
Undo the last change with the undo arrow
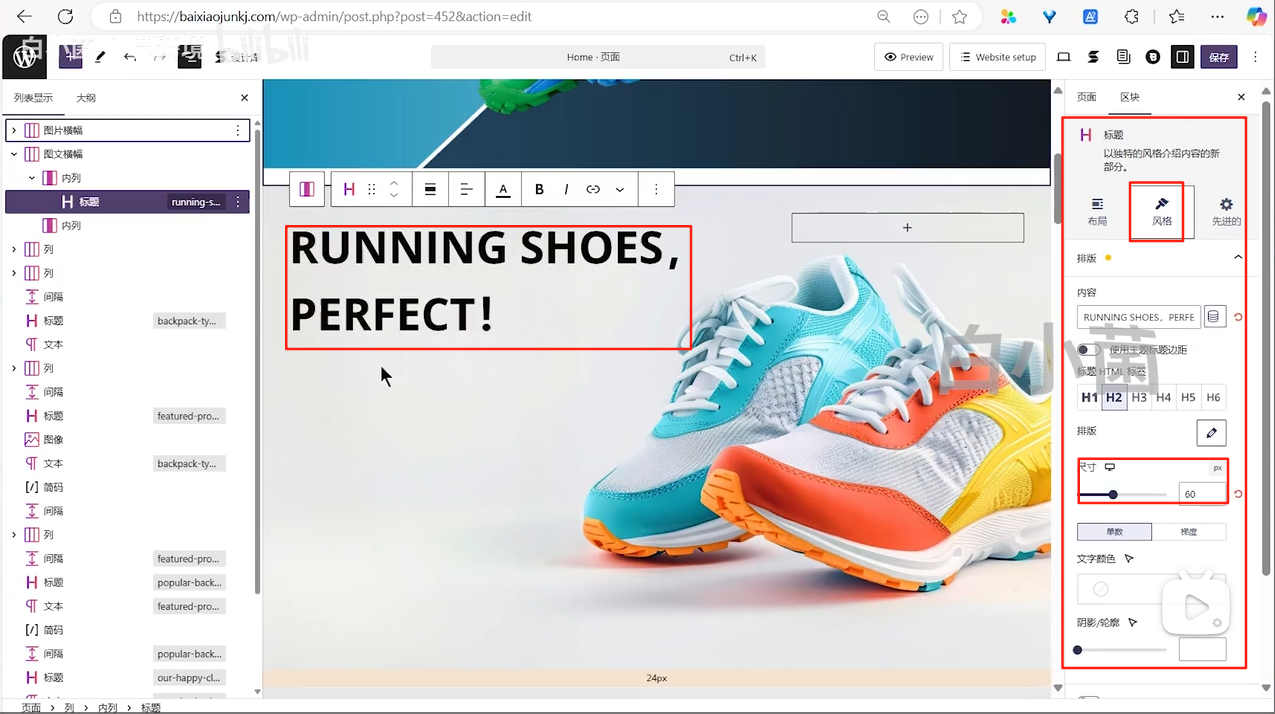coord(130,57)
